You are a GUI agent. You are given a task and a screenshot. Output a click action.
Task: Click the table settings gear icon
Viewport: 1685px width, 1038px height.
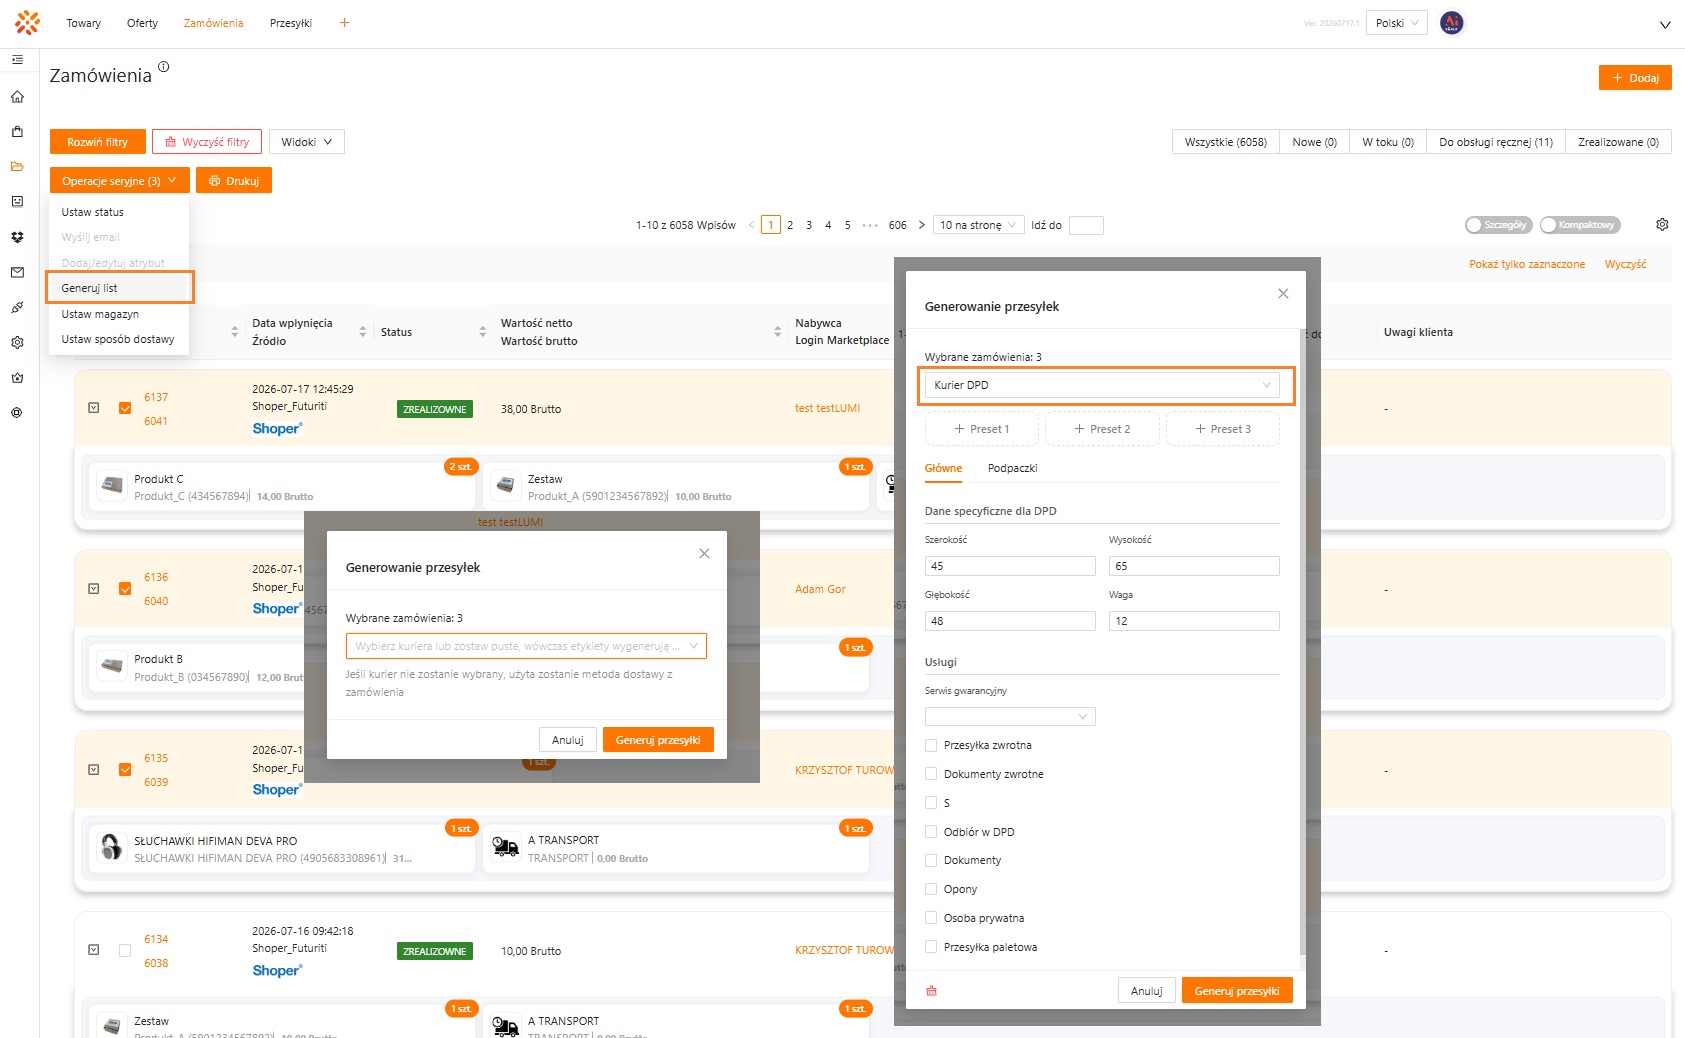point(1662,225)
